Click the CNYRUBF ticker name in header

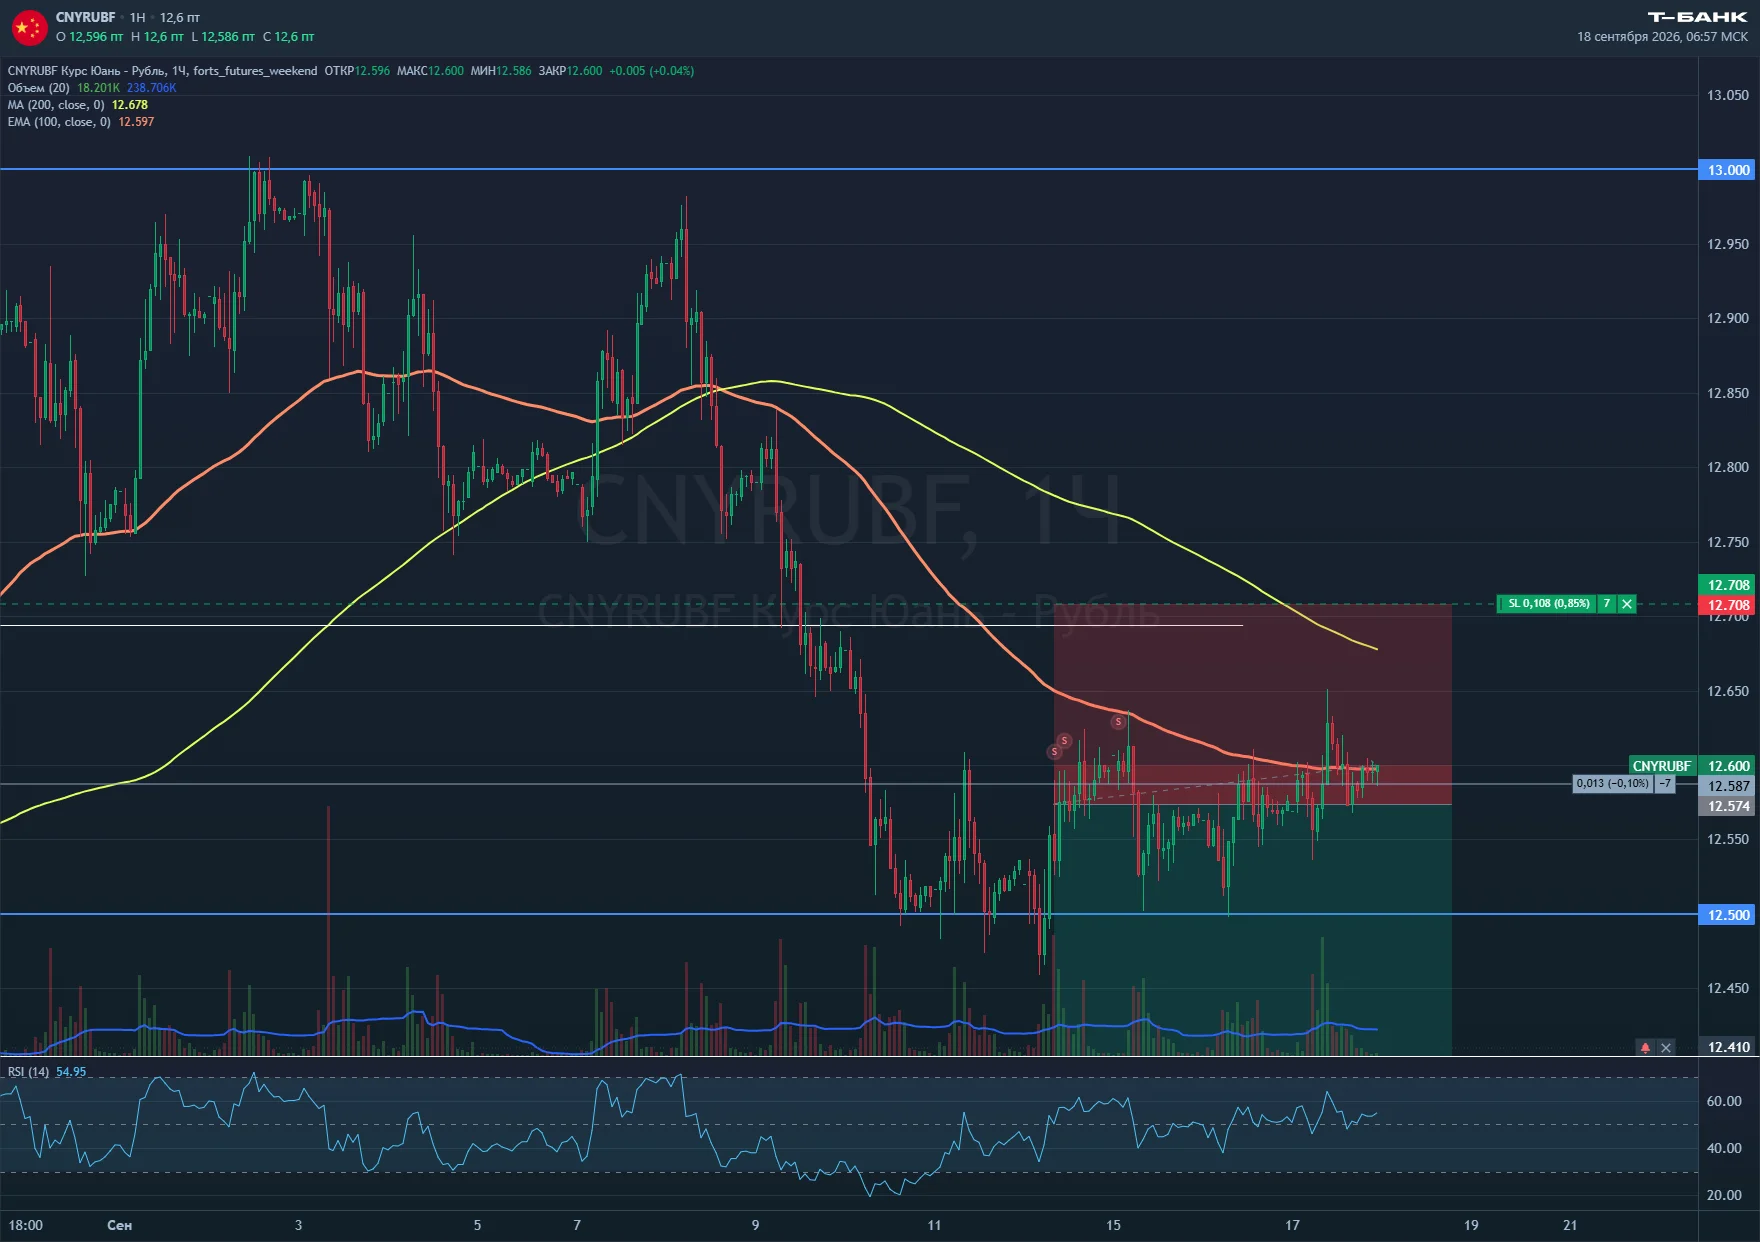[85, 18]
